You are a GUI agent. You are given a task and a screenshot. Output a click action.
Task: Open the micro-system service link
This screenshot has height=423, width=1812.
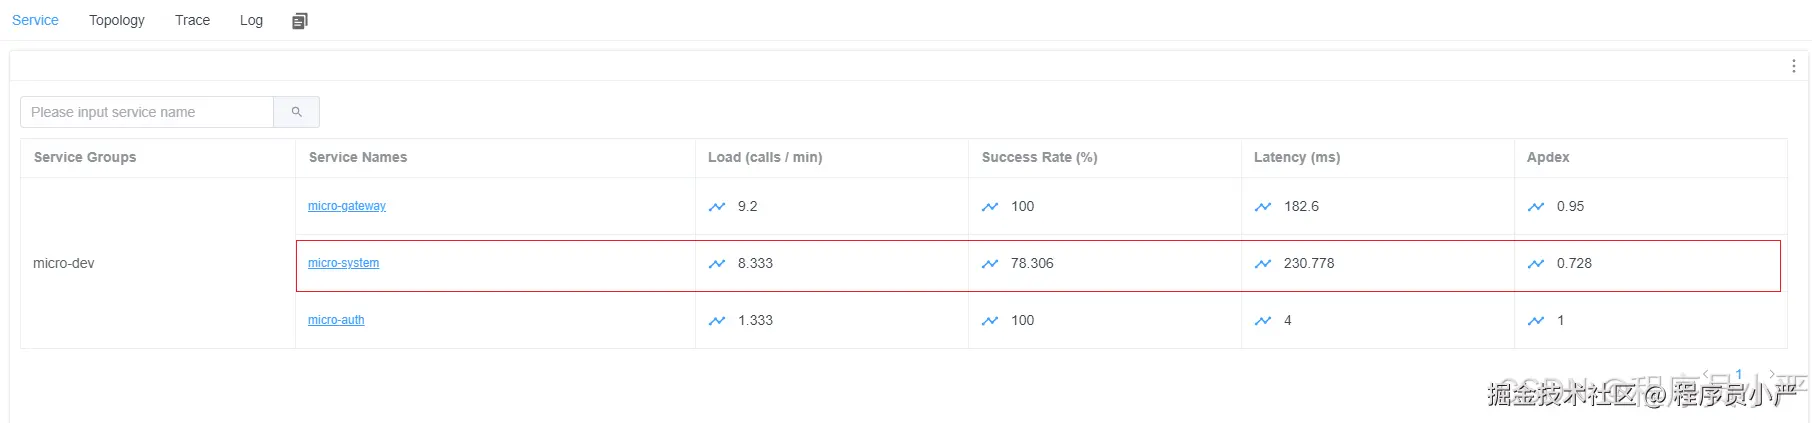343,263
